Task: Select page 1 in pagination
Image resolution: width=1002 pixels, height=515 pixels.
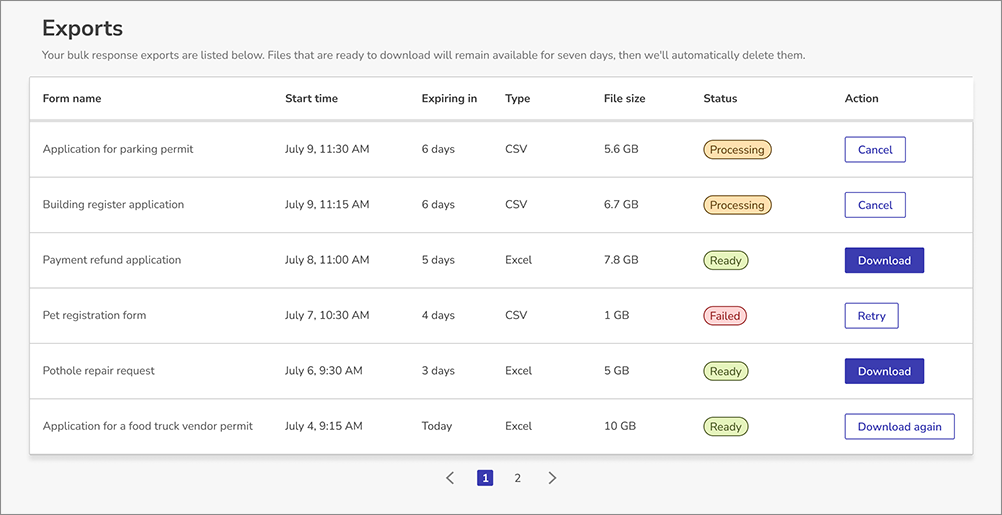Action: [x=485, y=478]
